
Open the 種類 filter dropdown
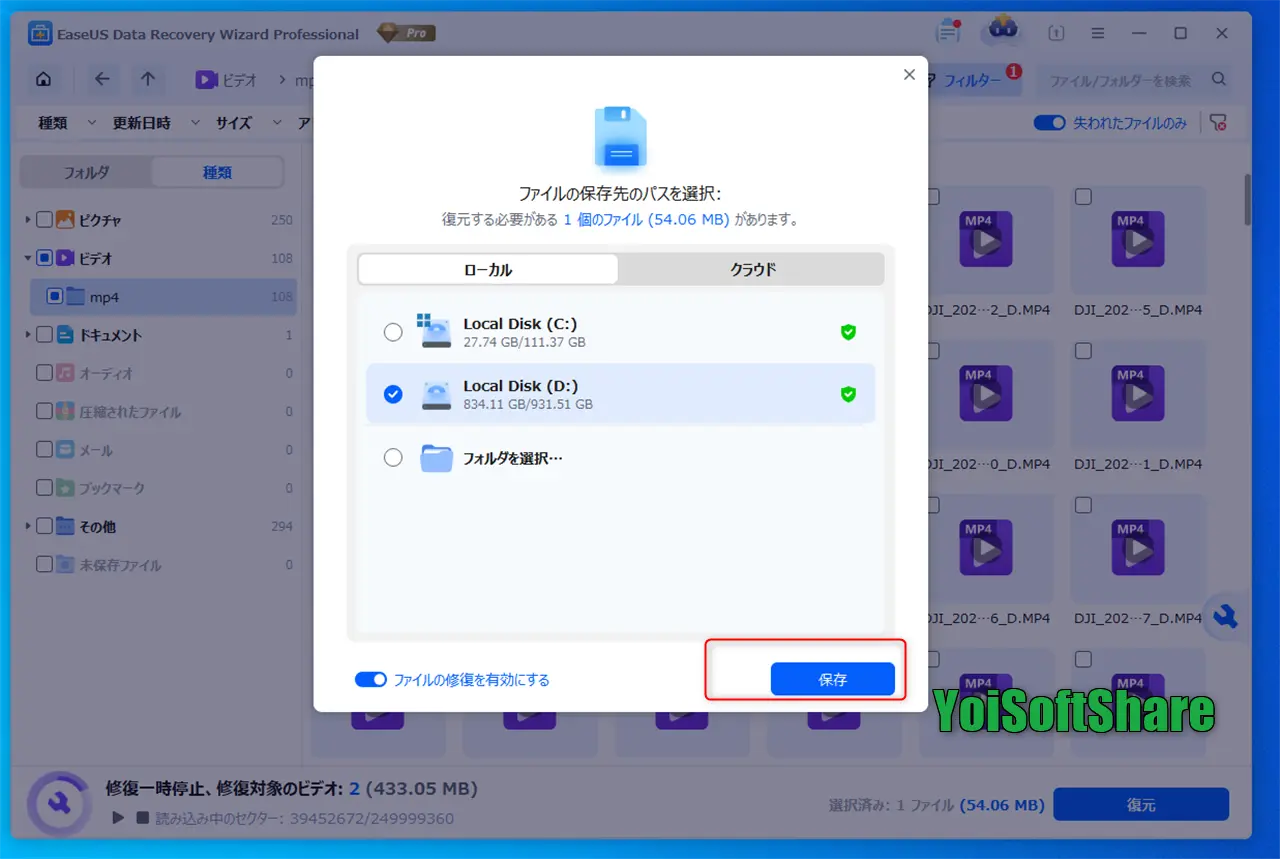pyautogui.click(x=66, y=123)
